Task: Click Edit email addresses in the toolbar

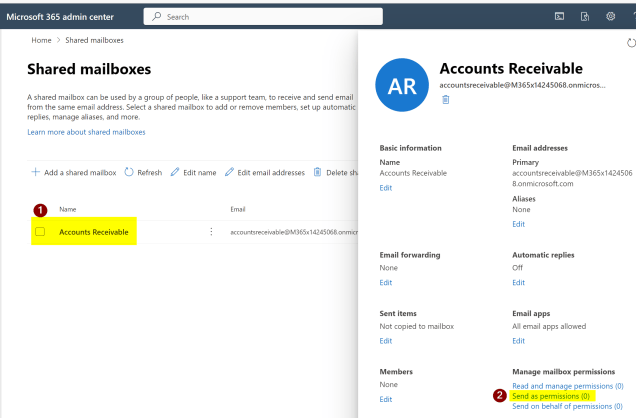Action: pos(265,173)
